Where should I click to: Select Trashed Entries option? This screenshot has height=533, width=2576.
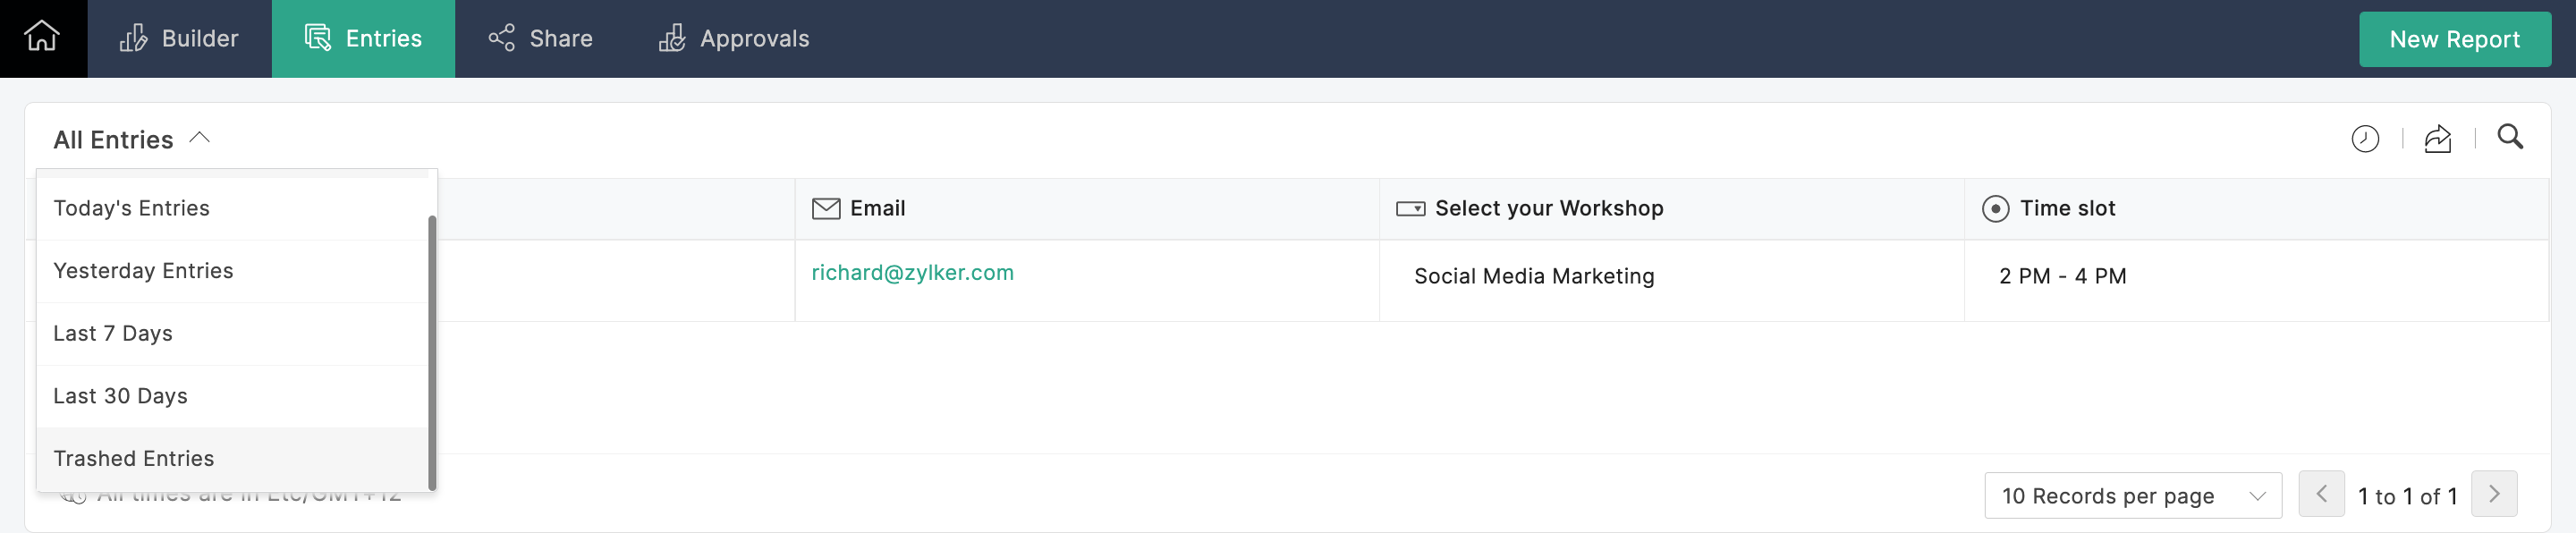tap(134, 458)
